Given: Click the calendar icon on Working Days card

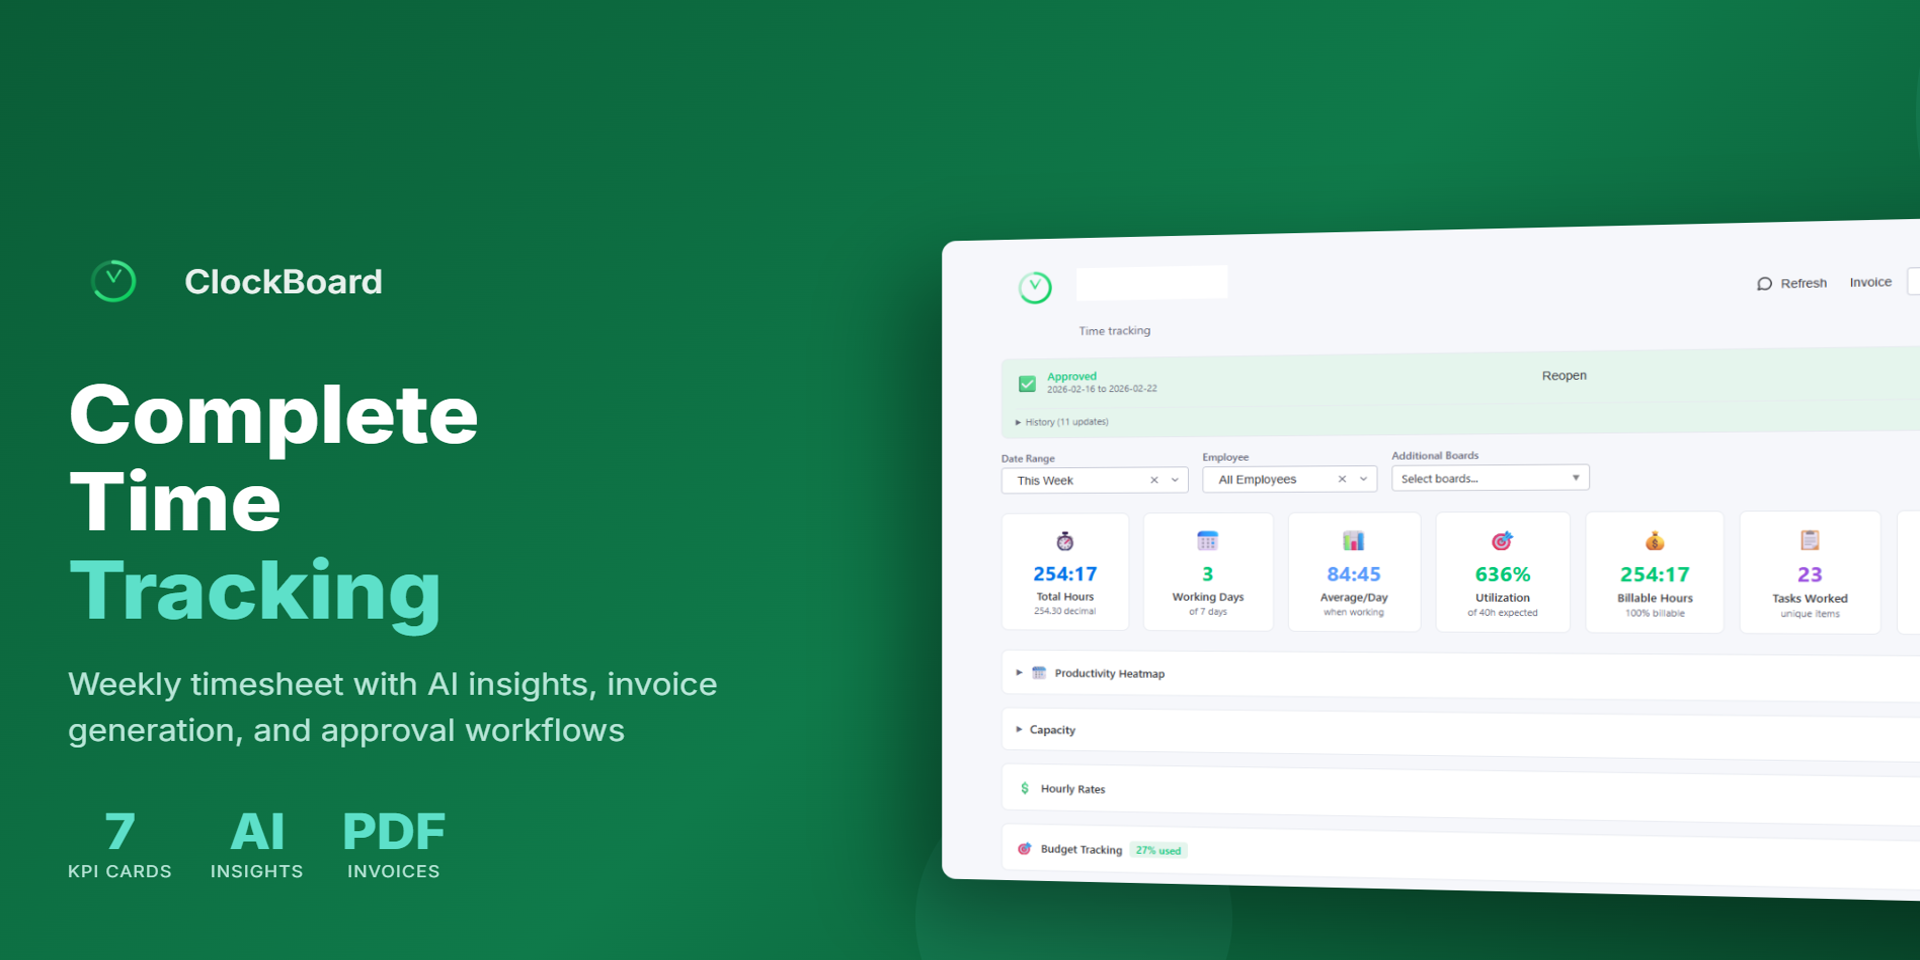Looking at the screenshot, I should (x=1207, y=541).
